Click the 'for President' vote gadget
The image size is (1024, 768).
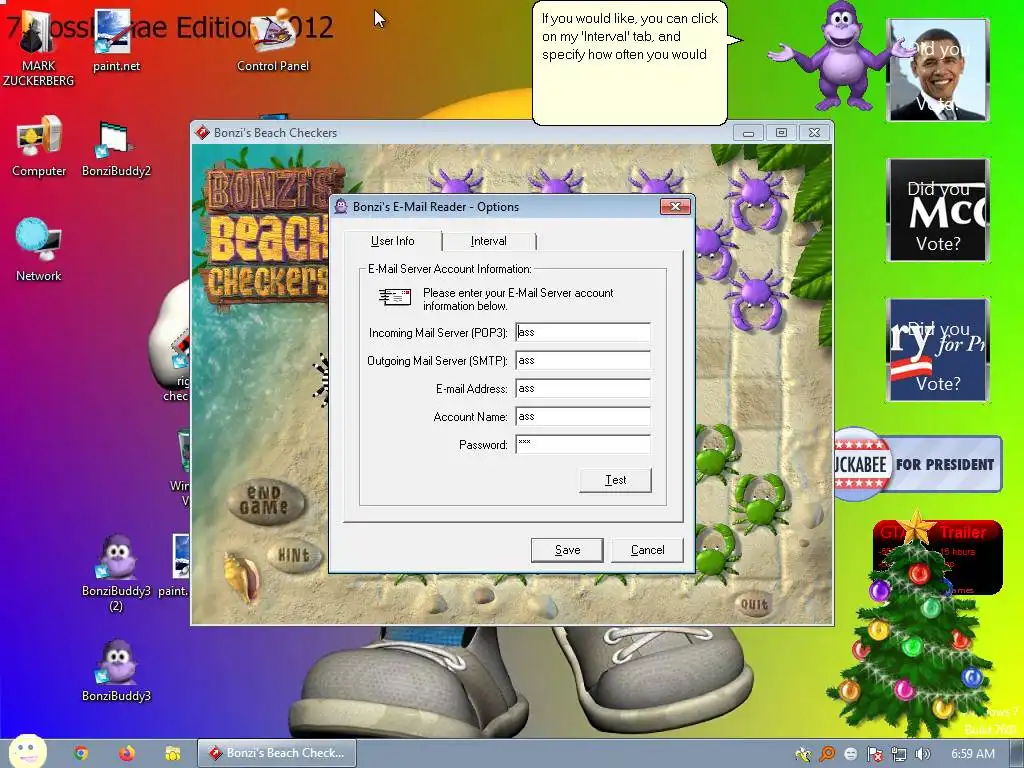pyautogui.click(x=938, y=349)
